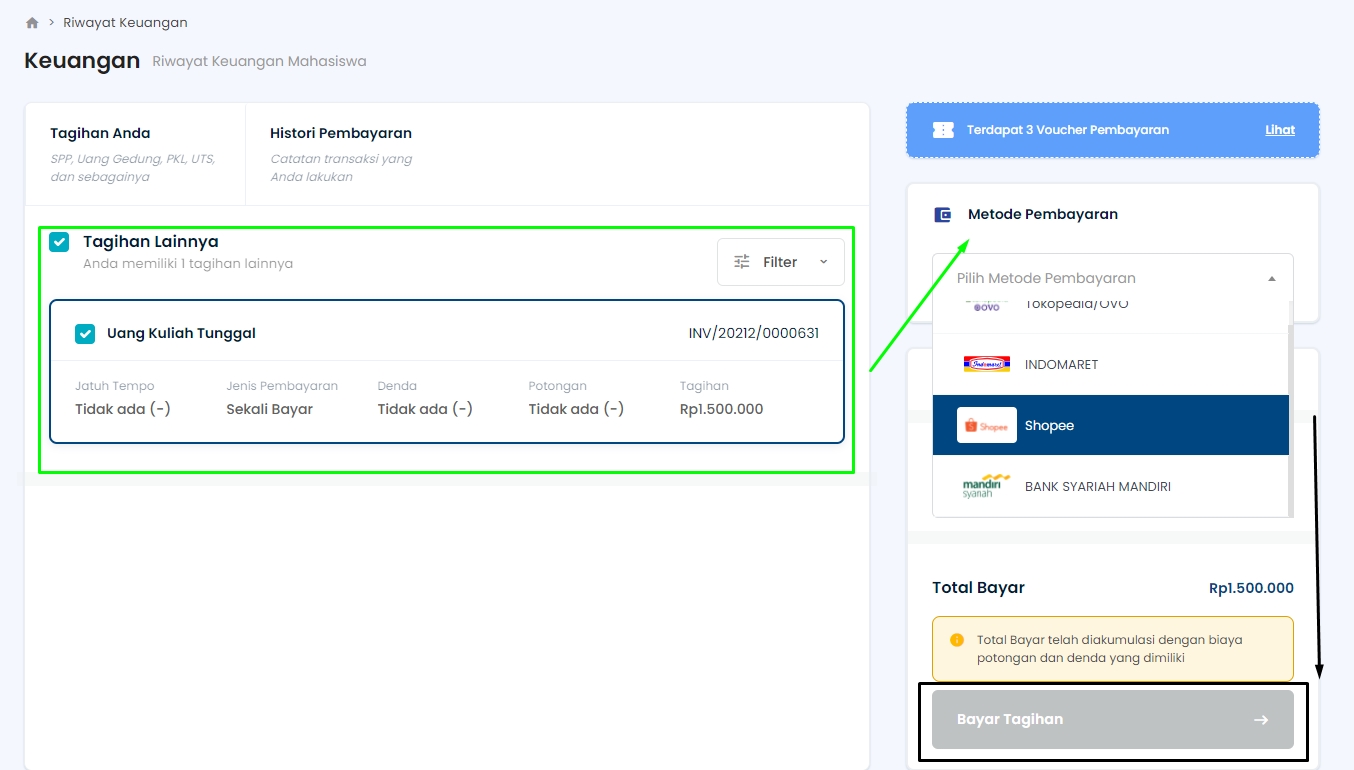Viewport: 1354px width, 770px height.
Task: Uncheck the Uang Kuliah Tunggal checkbox
Action: click(x=85, y=334)
